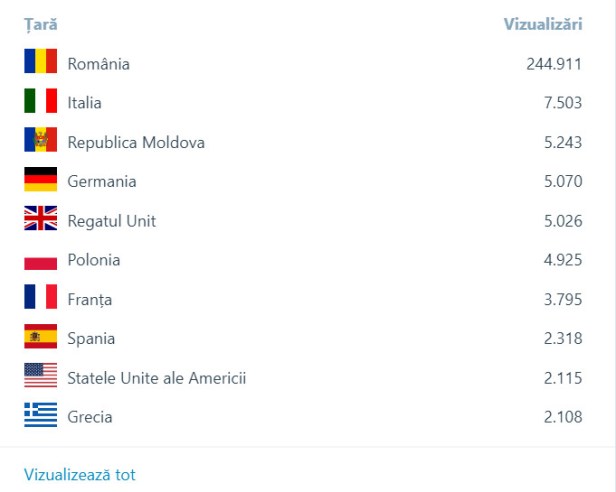Click the Țară column header
The image size is (616, 492).
40,23
